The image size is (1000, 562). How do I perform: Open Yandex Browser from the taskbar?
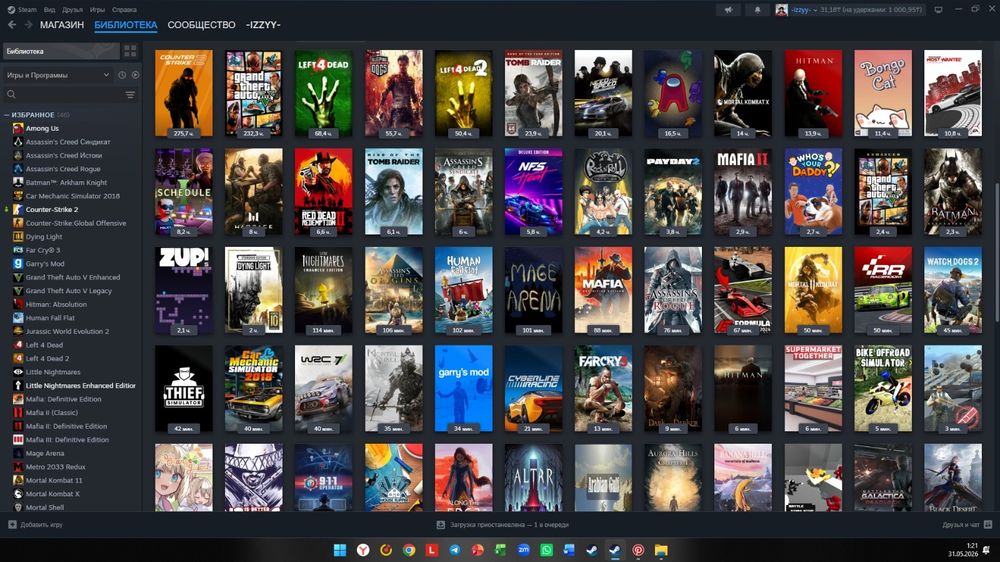coord(363,550)
